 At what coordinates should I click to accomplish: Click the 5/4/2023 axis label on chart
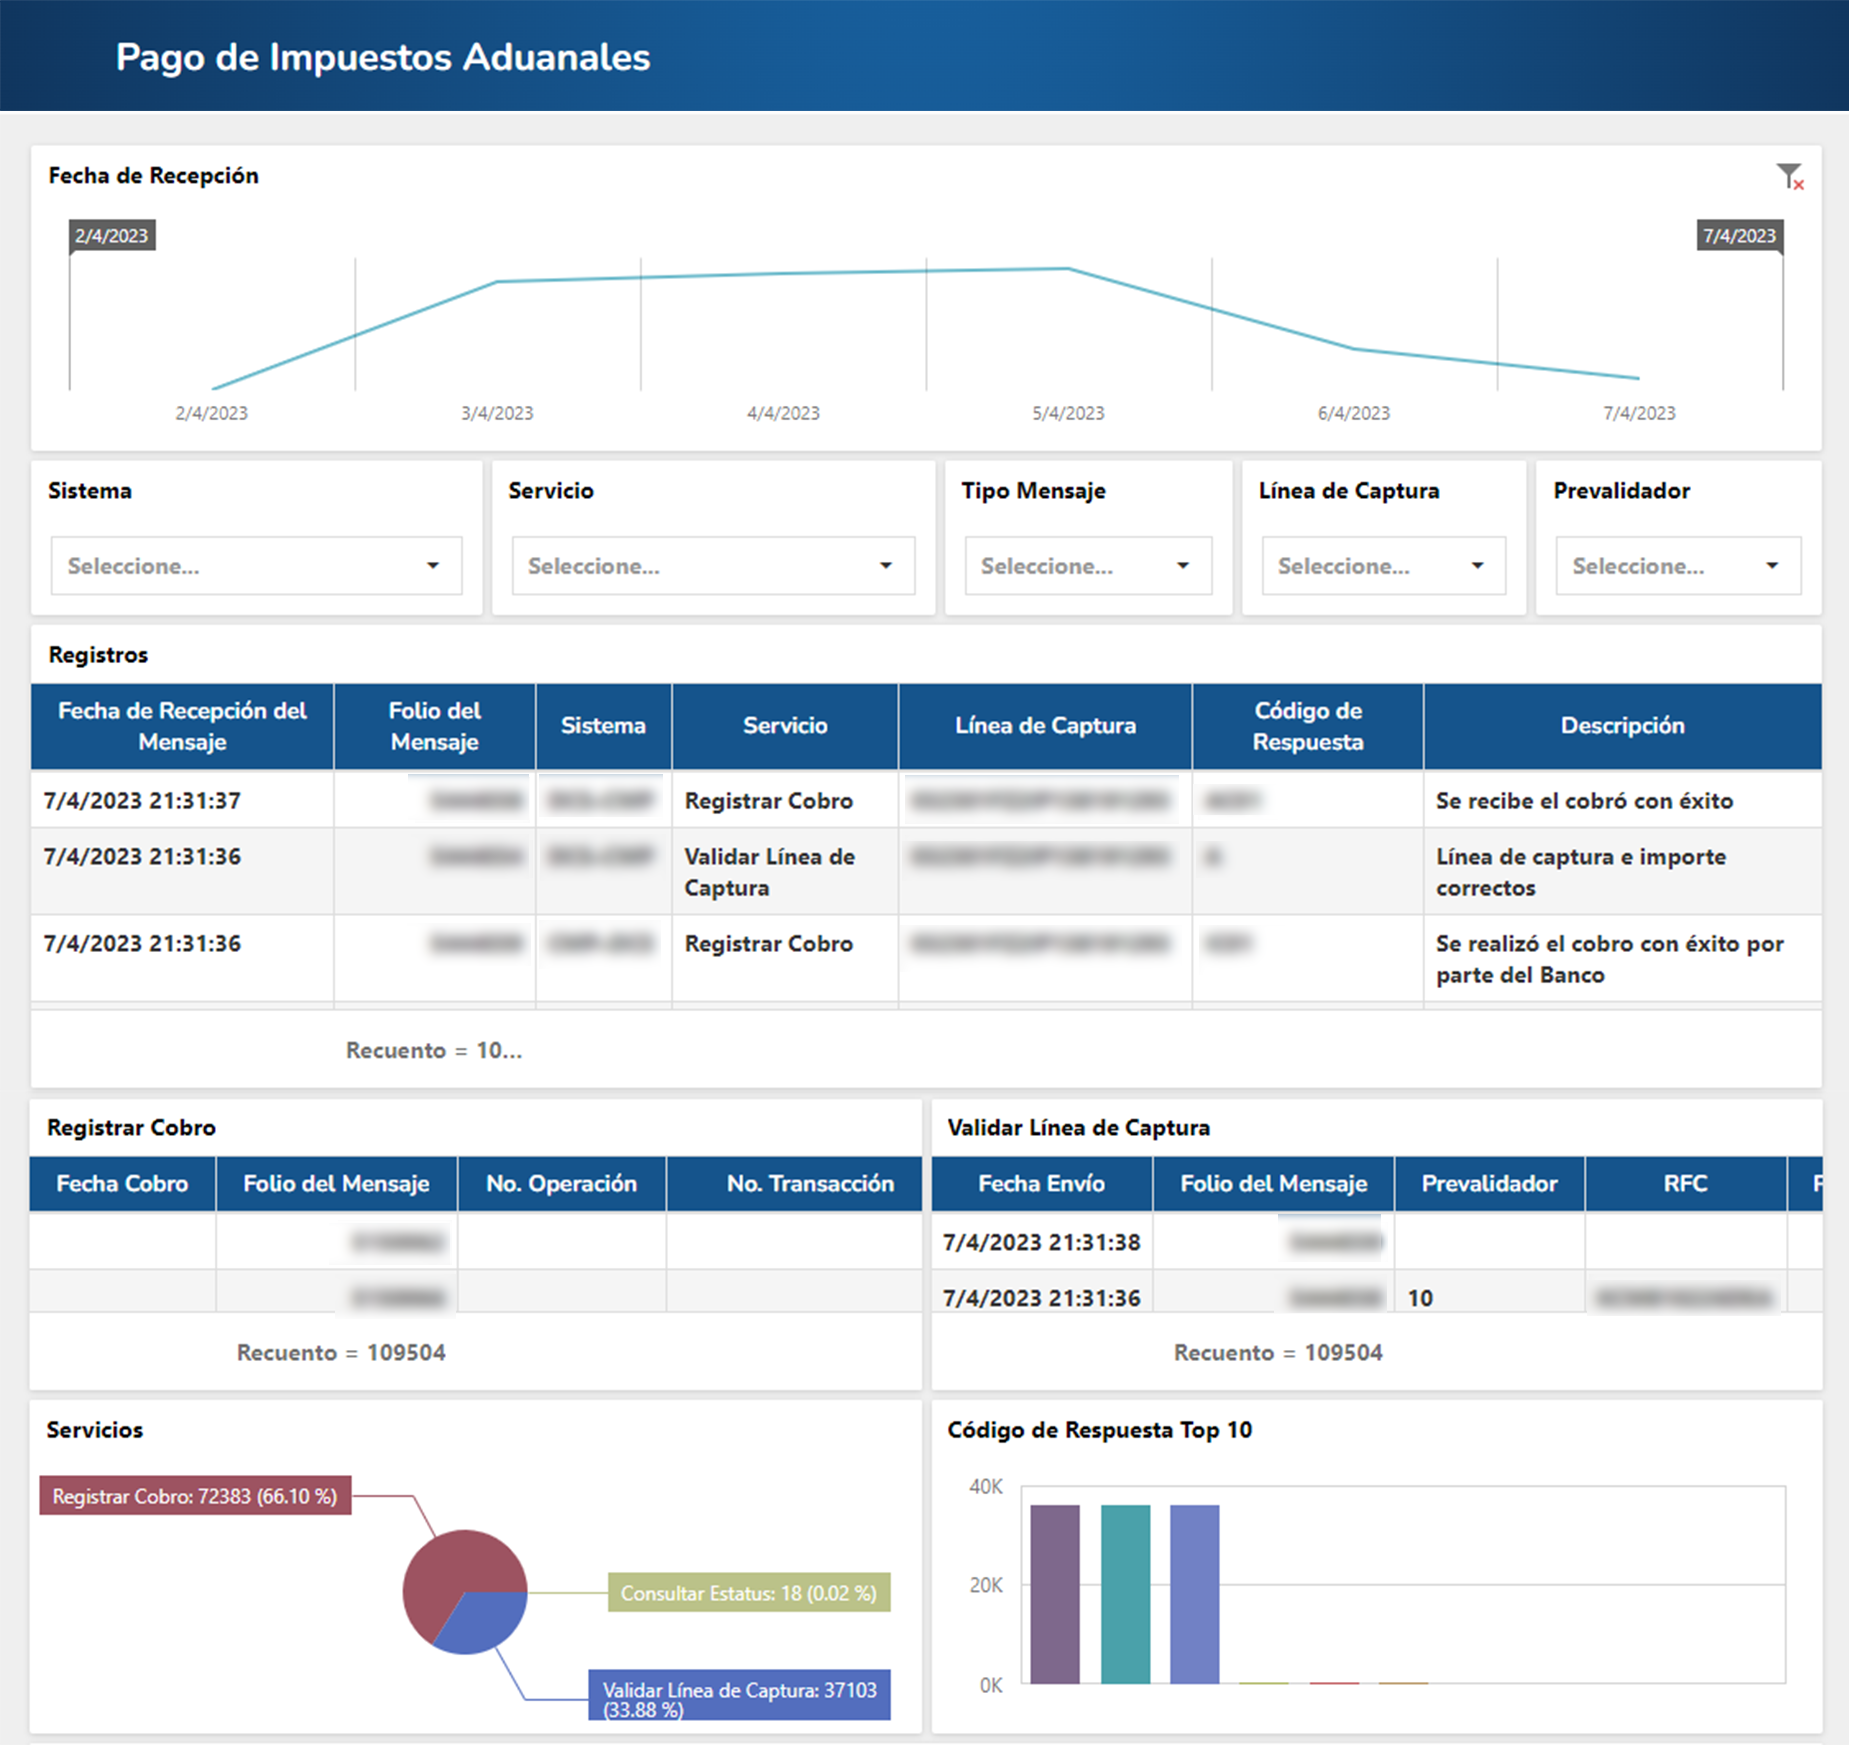click(x=1068, y=413)
